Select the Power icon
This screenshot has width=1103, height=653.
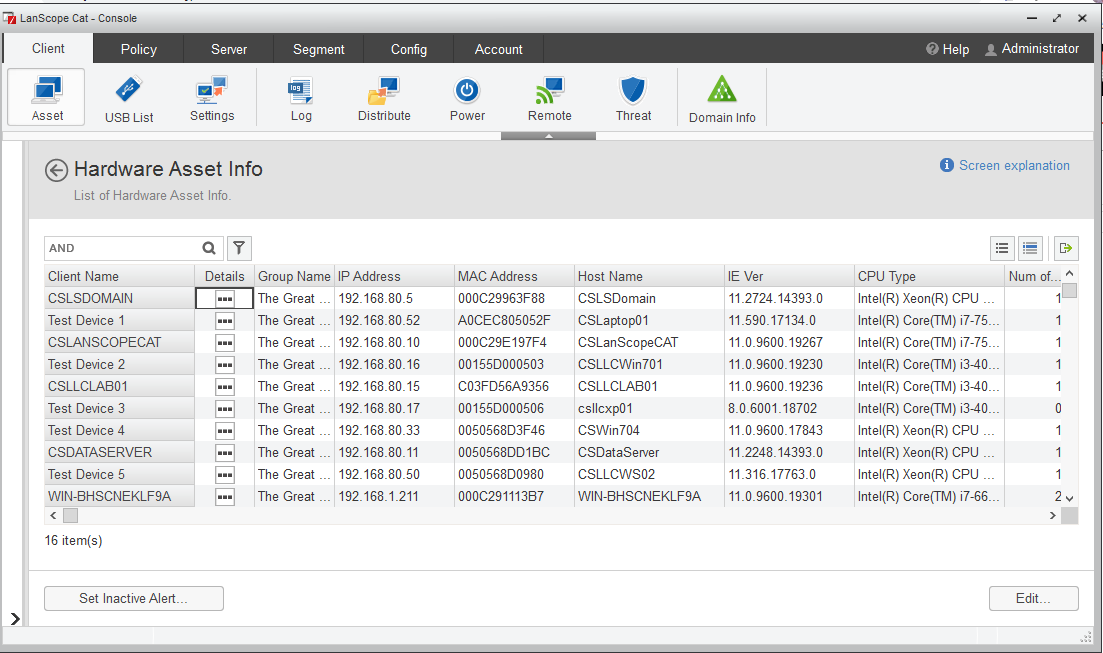[x=467, y=98]
